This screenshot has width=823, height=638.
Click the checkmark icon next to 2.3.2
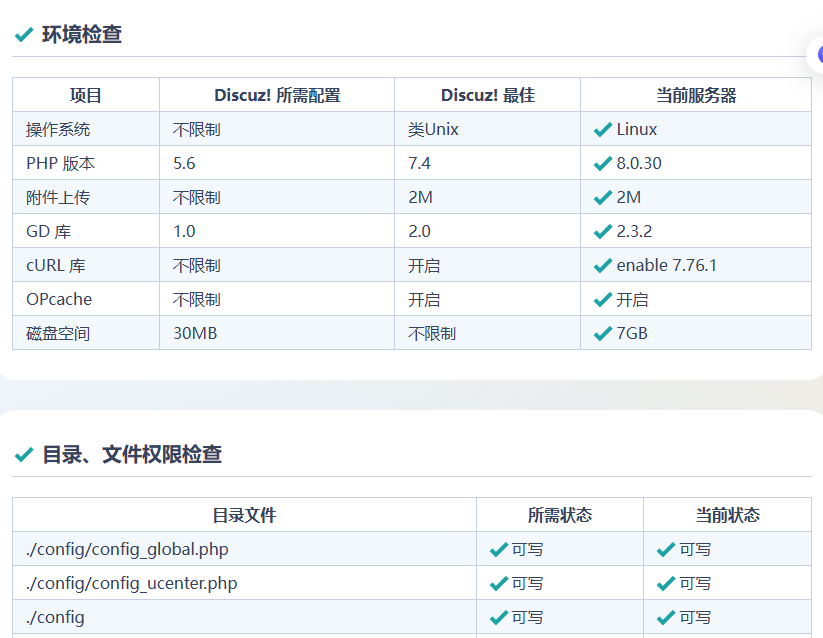603,231
